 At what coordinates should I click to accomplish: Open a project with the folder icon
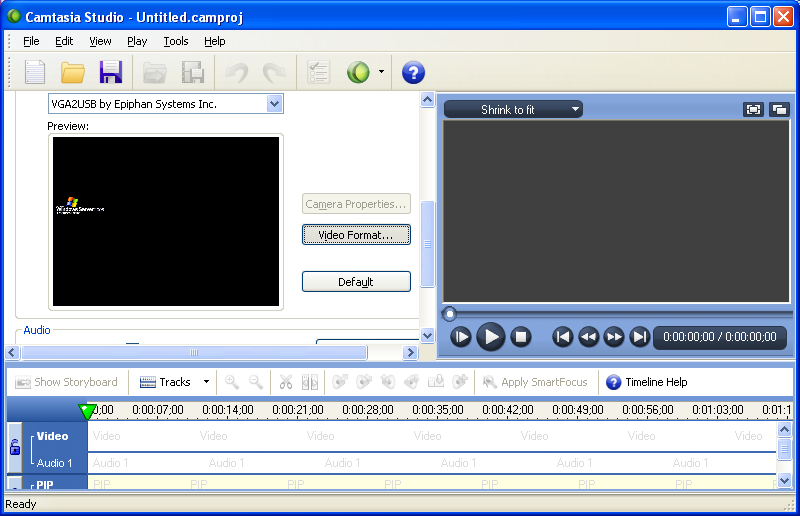click(73, 72)
